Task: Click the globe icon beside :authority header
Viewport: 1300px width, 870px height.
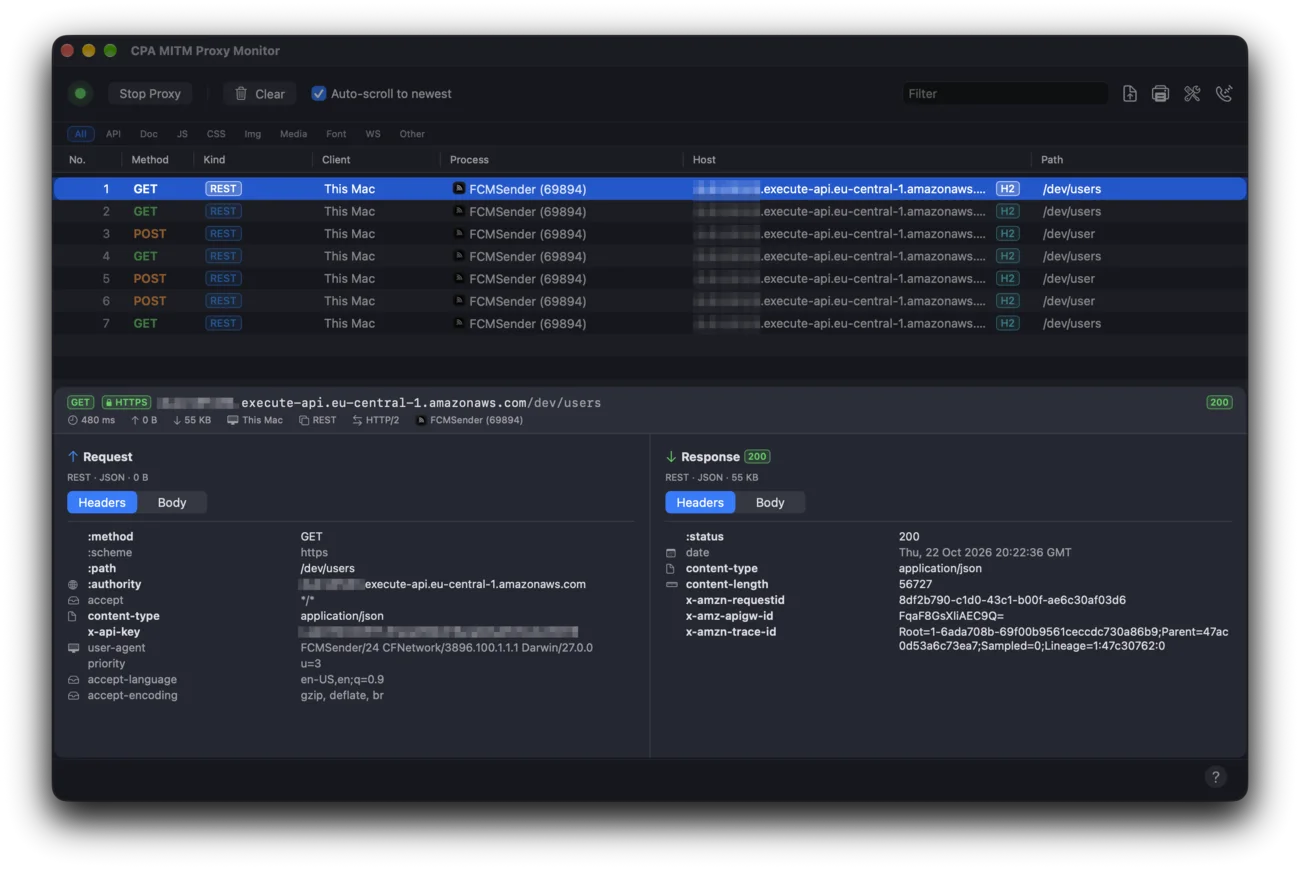Action: (x=73, y=585)
